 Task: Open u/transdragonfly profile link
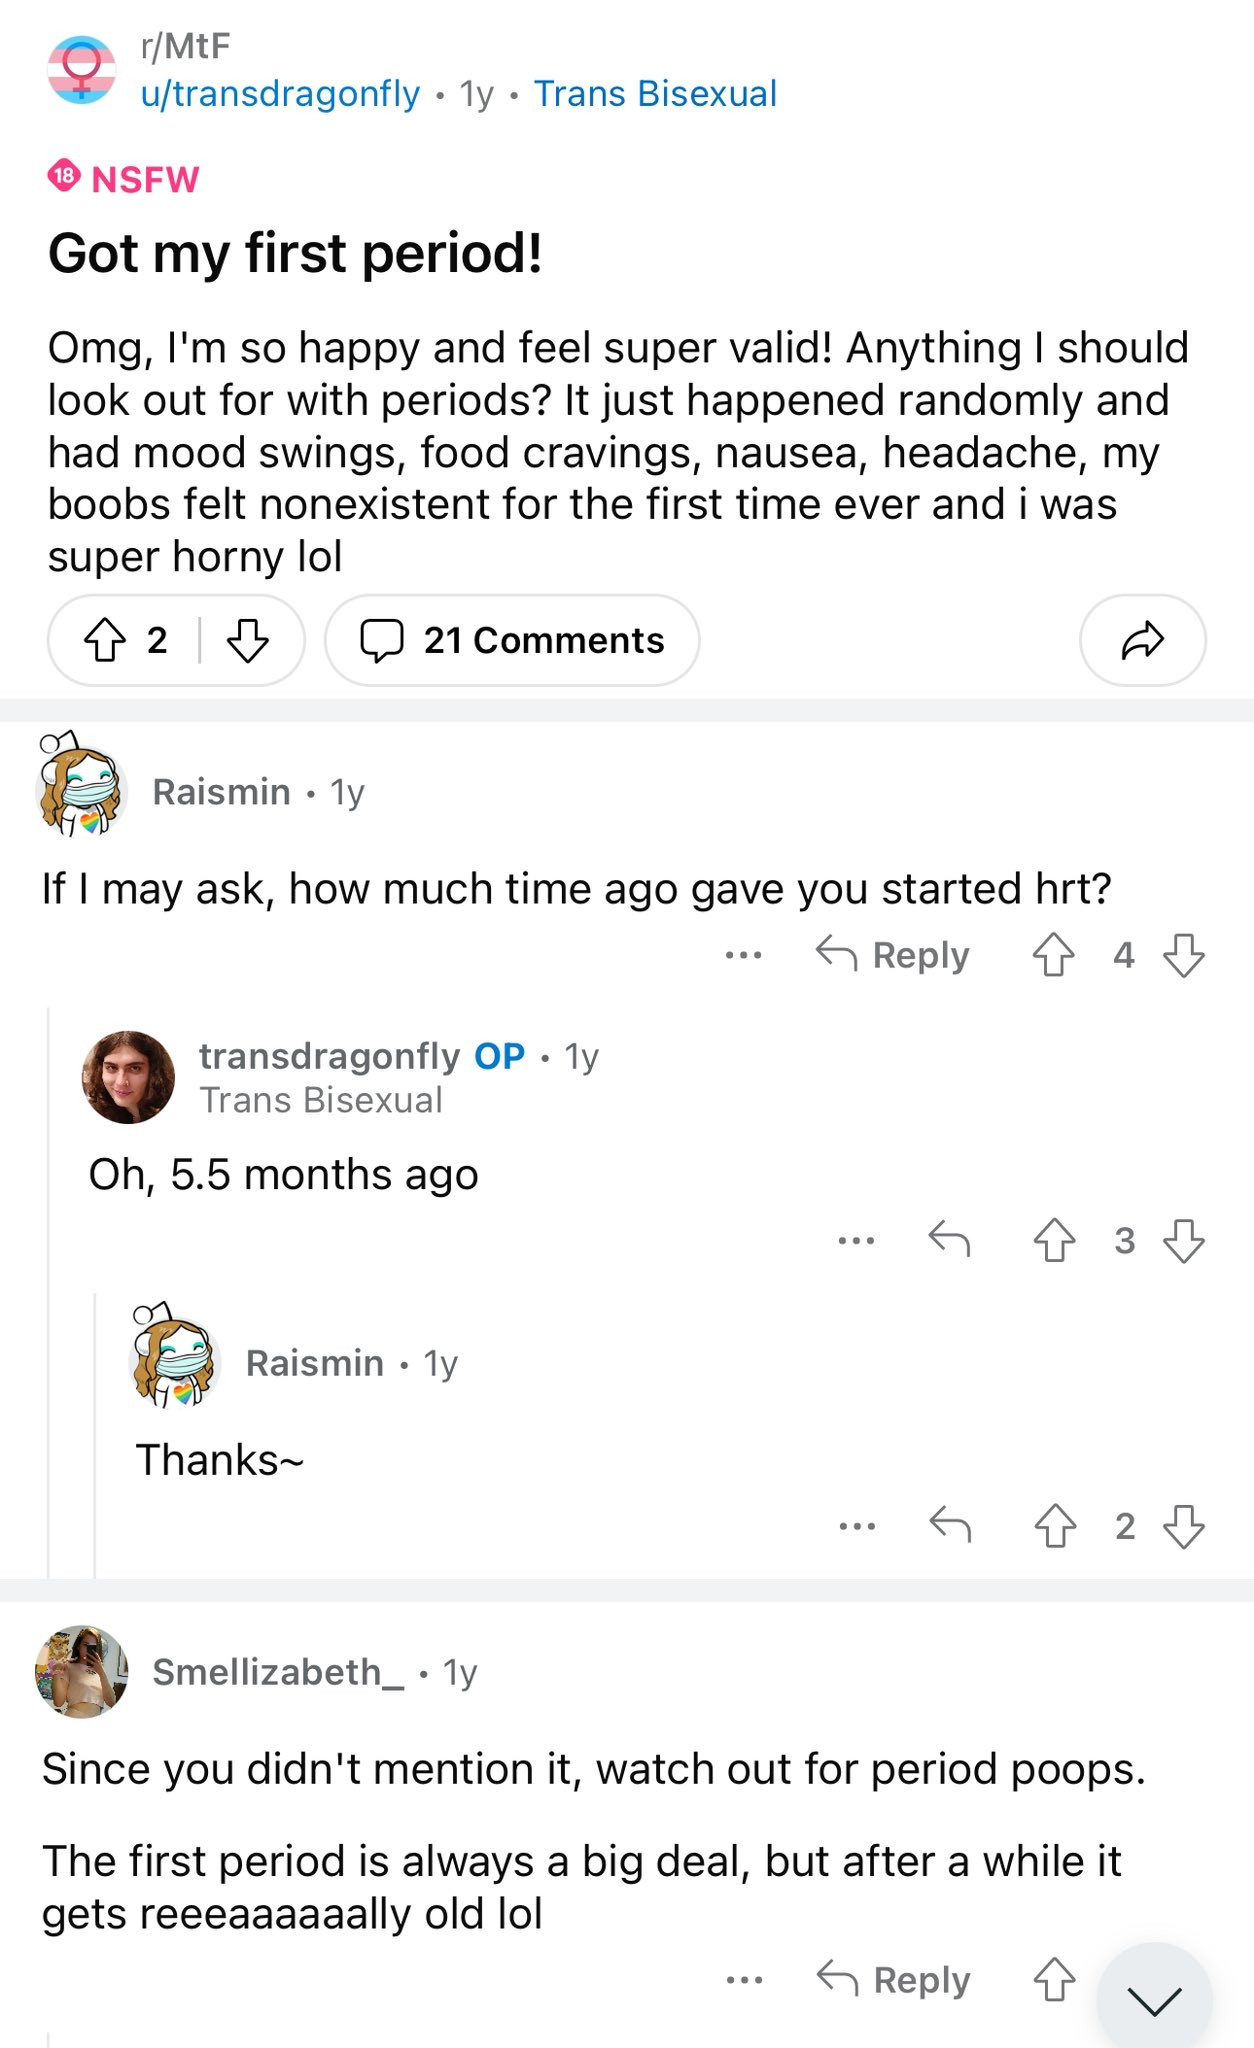tap(280, 94)
